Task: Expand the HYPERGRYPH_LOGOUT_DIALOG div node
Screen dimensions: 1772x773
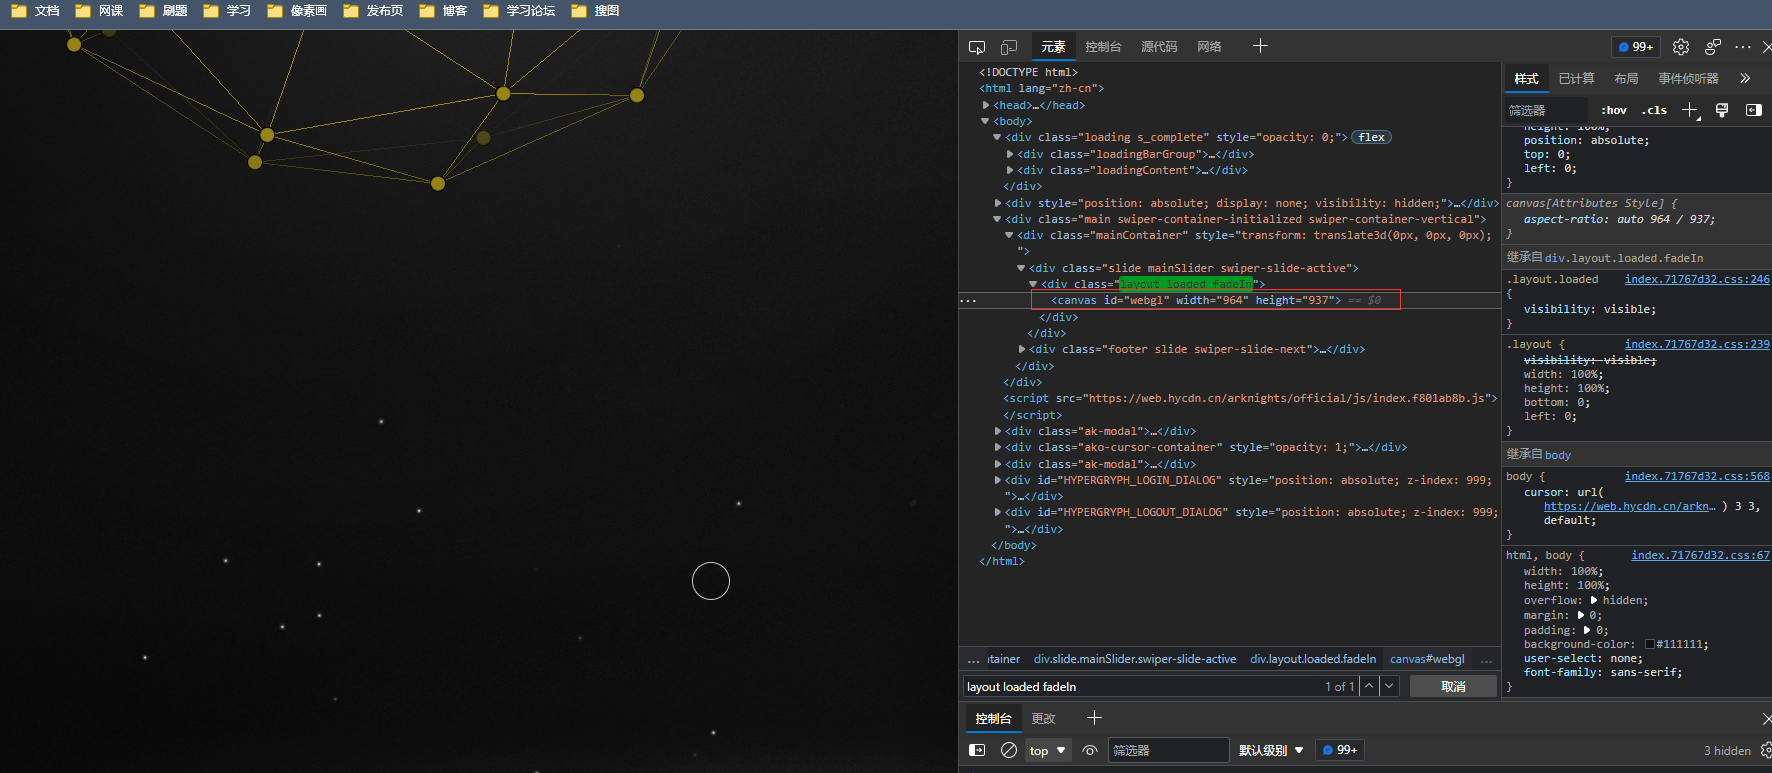Action: [998, 512]
